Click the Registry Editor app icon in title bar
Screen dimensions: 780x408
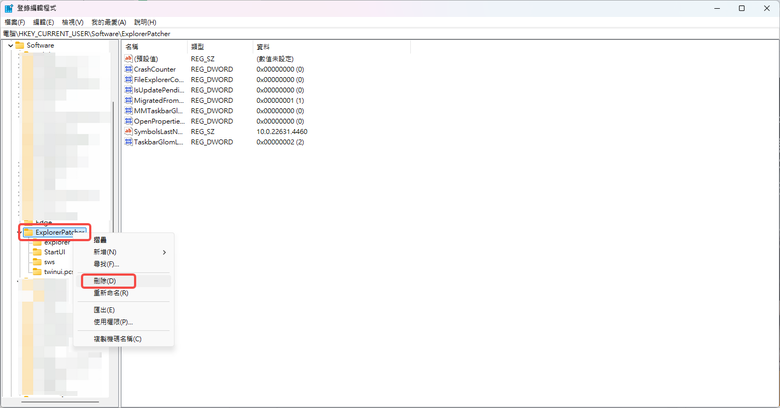tap(8, 8)
